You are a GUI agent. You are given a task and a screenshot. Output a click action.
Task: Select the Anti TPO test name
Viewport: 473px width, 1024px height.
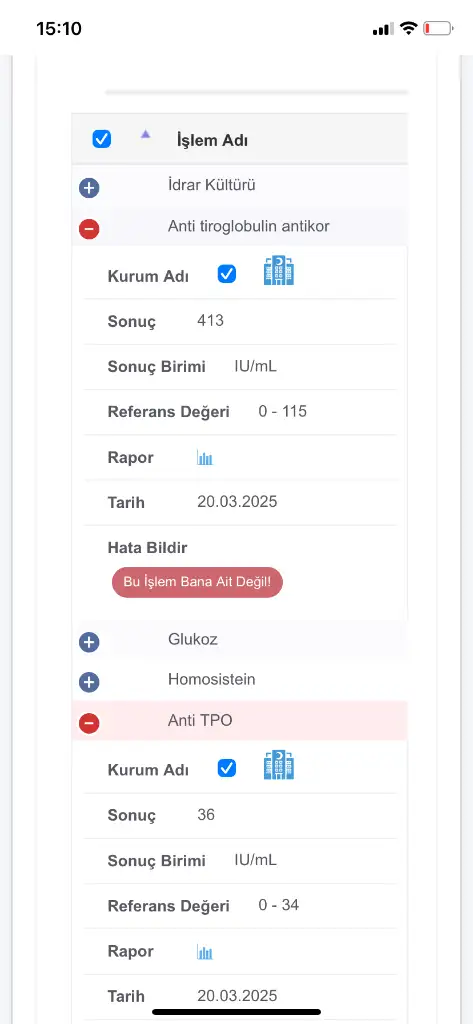coord(200,720)
